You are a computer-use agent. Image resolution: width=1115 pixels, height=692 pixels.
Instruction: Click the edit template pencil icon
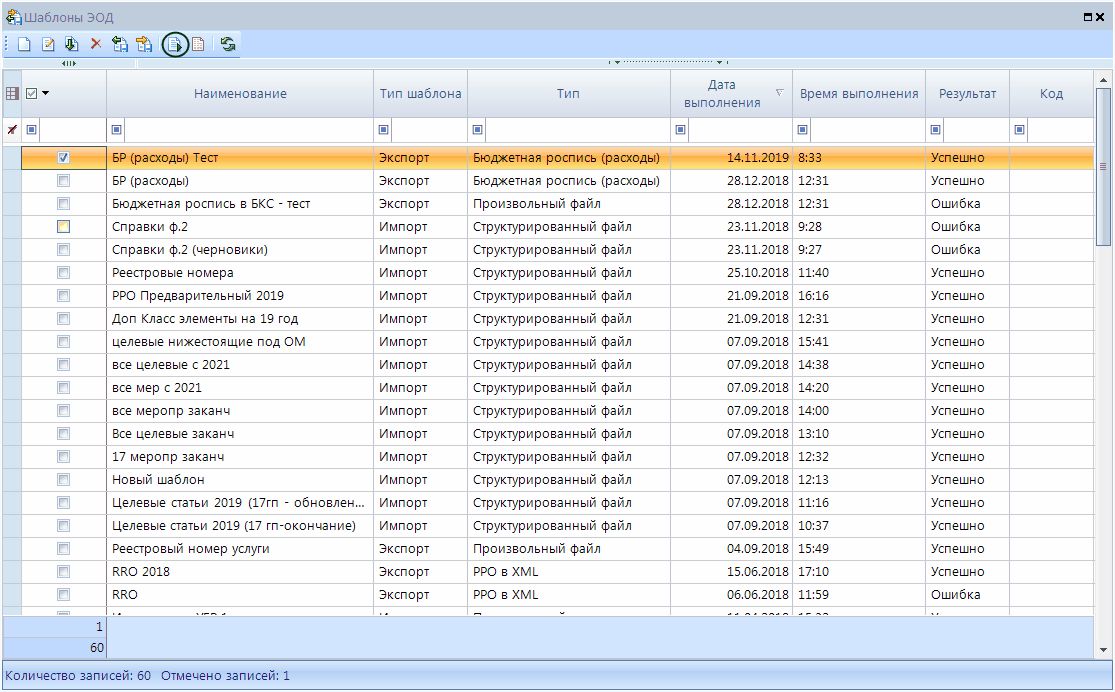pos(48,44)
